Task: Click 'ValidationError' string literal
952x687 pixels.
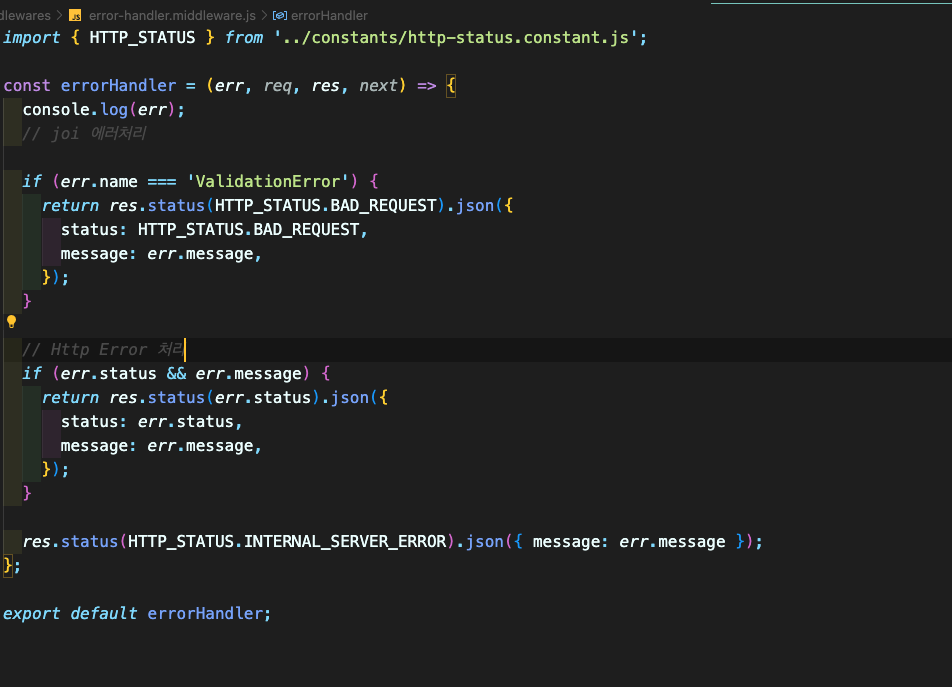Action: 268,181
